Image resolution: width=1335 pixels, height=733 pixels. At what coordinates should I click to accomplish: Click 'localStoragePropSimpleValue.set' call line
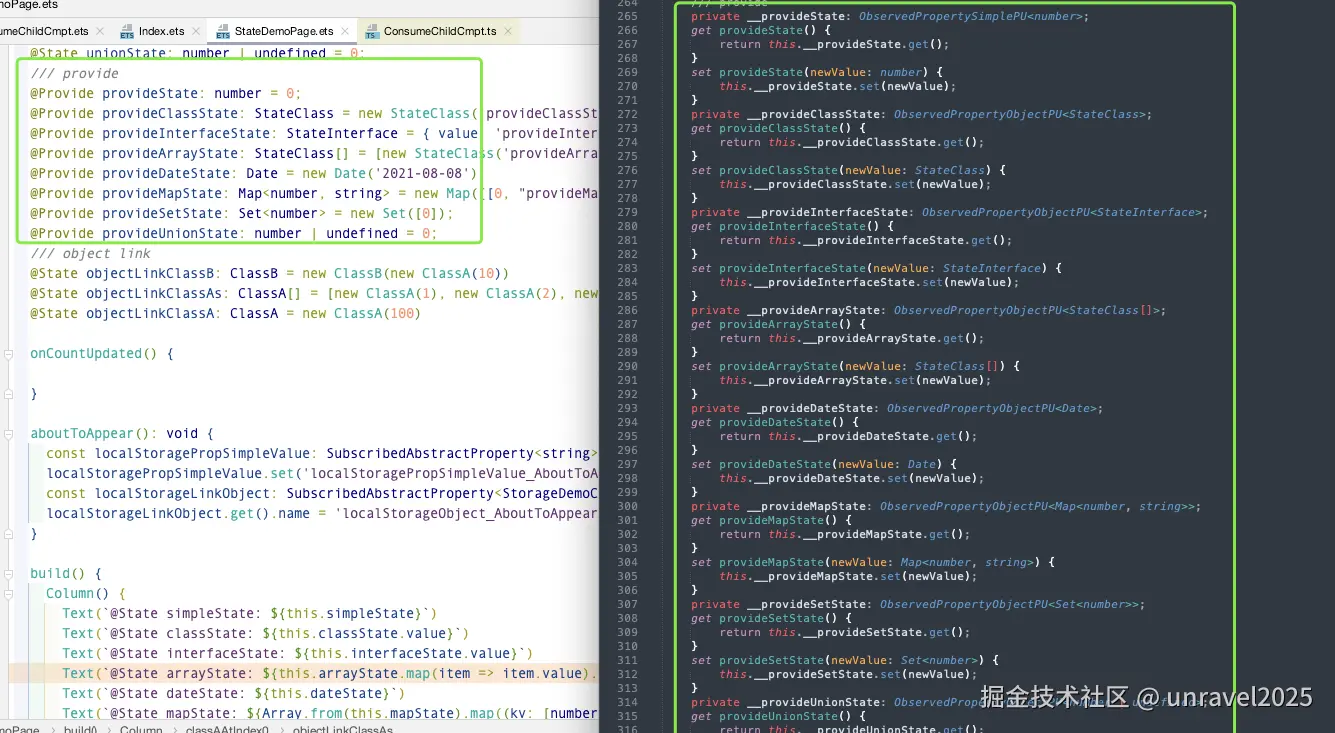point(322,473)
